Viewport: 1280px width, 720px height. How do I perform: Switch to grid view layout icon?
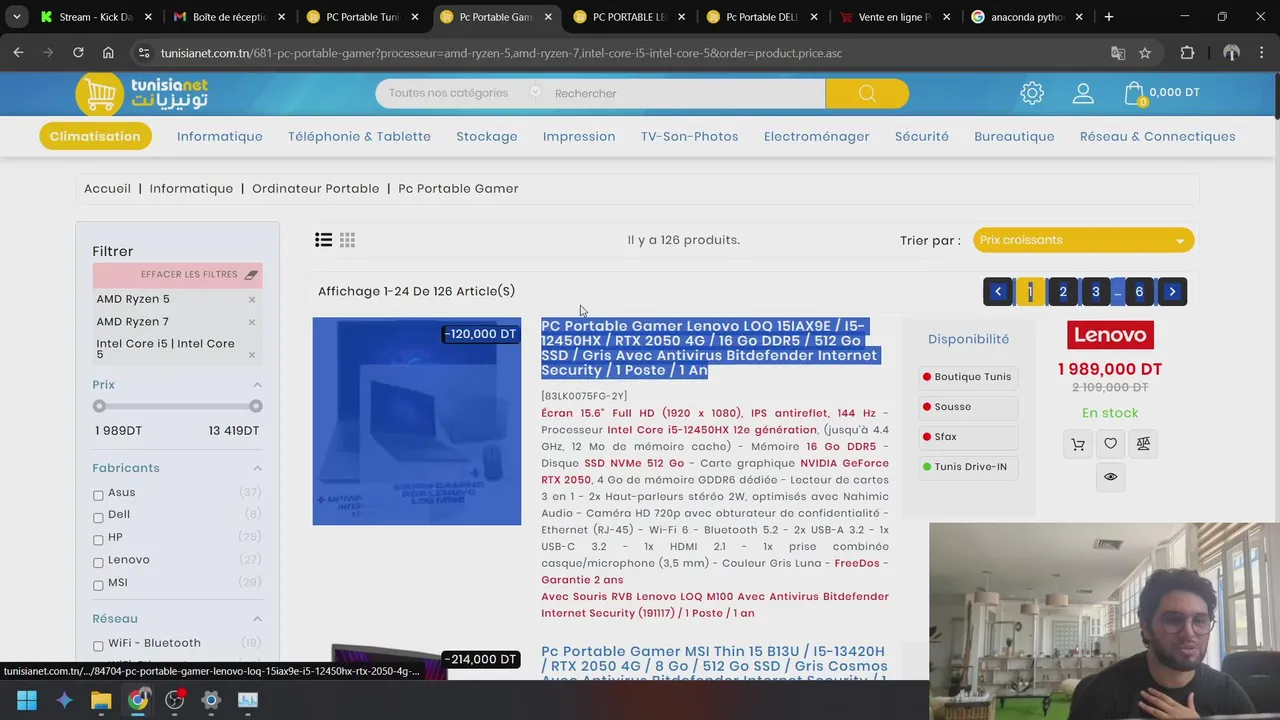347,240
